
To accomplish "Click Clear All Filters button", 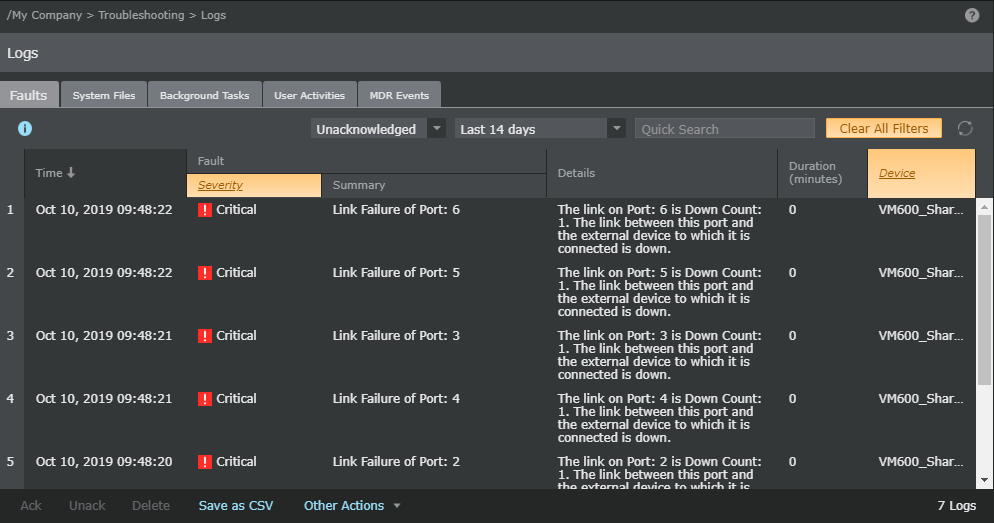I will coord(884,128).
